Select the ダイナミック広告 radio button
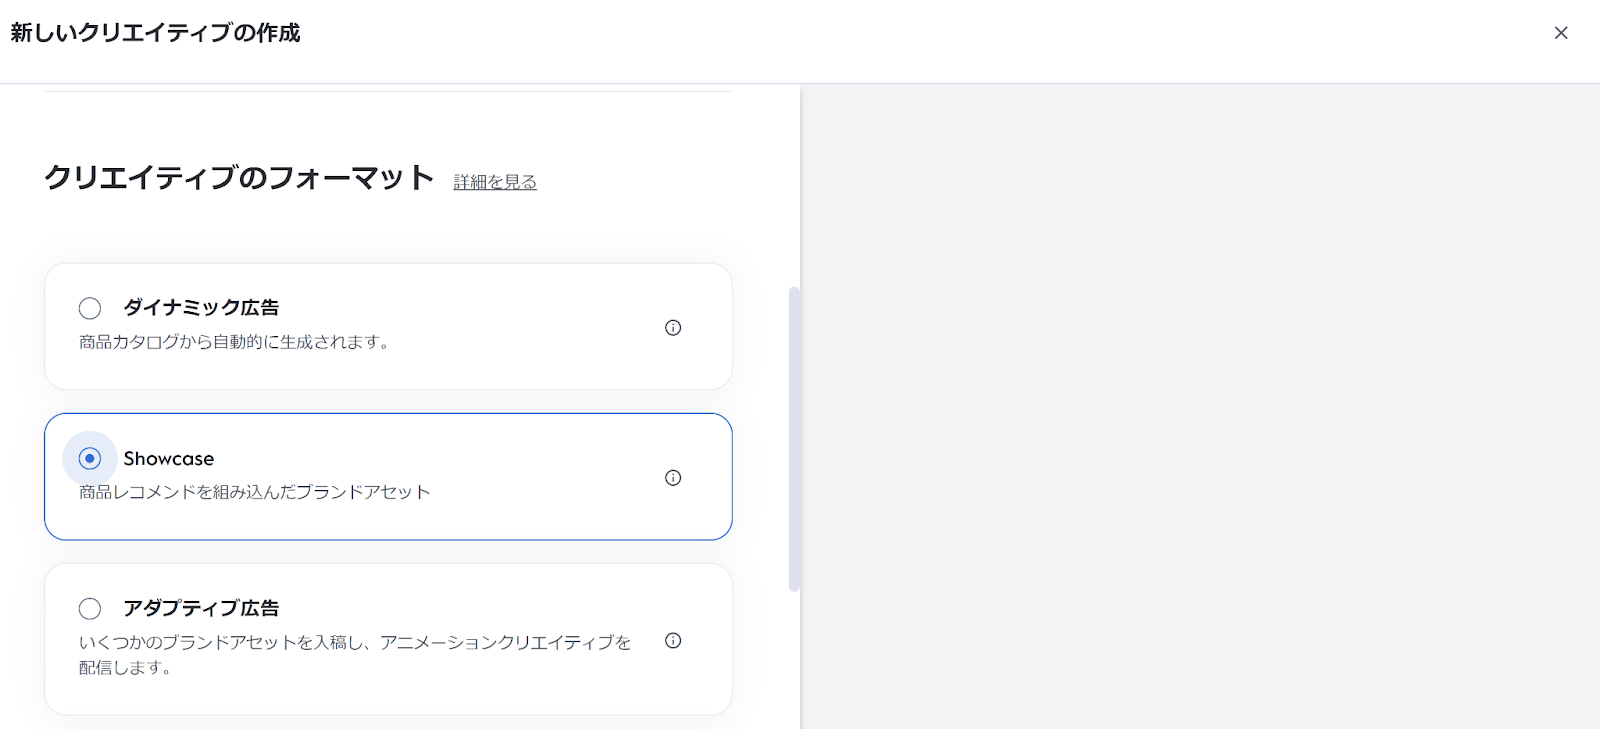Image resolution: width=1600 pixels, height=729 pixels. tap(90, 308)
